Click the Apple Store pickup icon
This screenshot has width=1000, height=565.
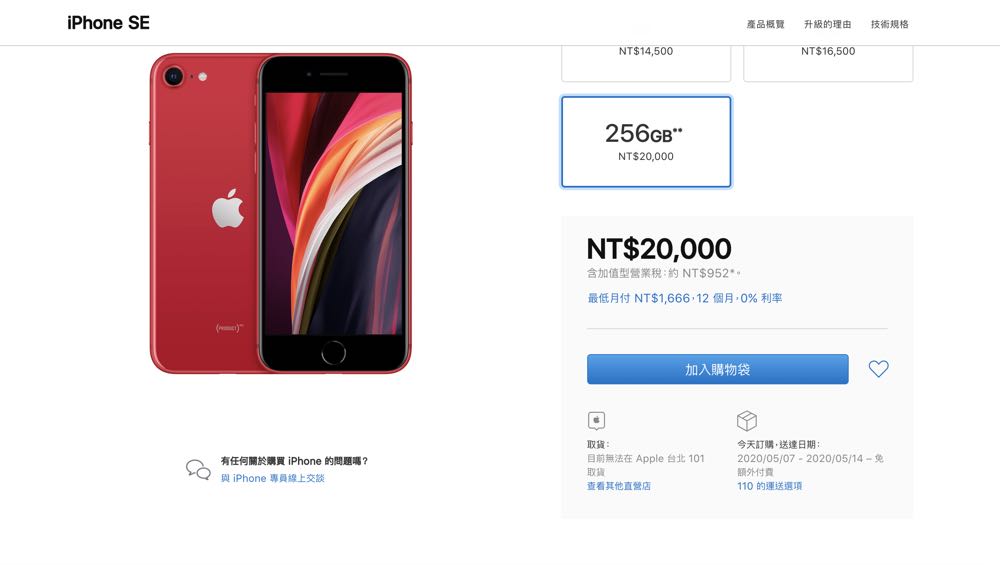(x=596, y=421)
